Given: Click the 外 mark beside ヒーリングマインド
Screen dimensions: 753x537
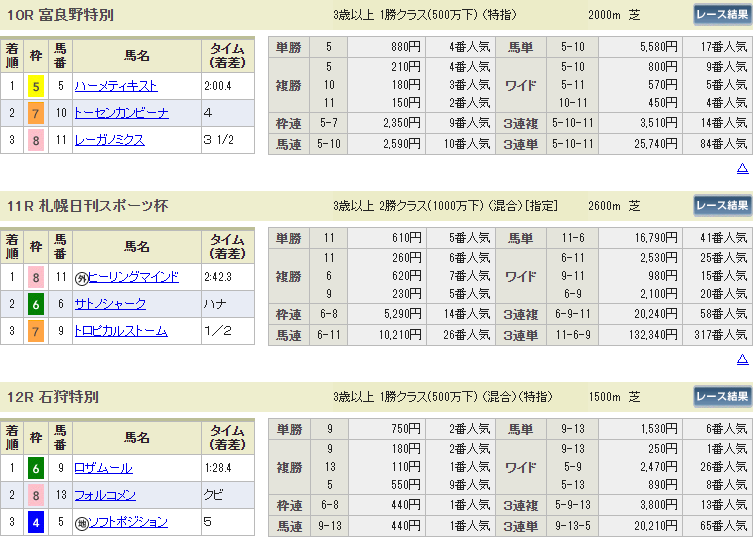Looking at the screenshot, I should point(82,278).
